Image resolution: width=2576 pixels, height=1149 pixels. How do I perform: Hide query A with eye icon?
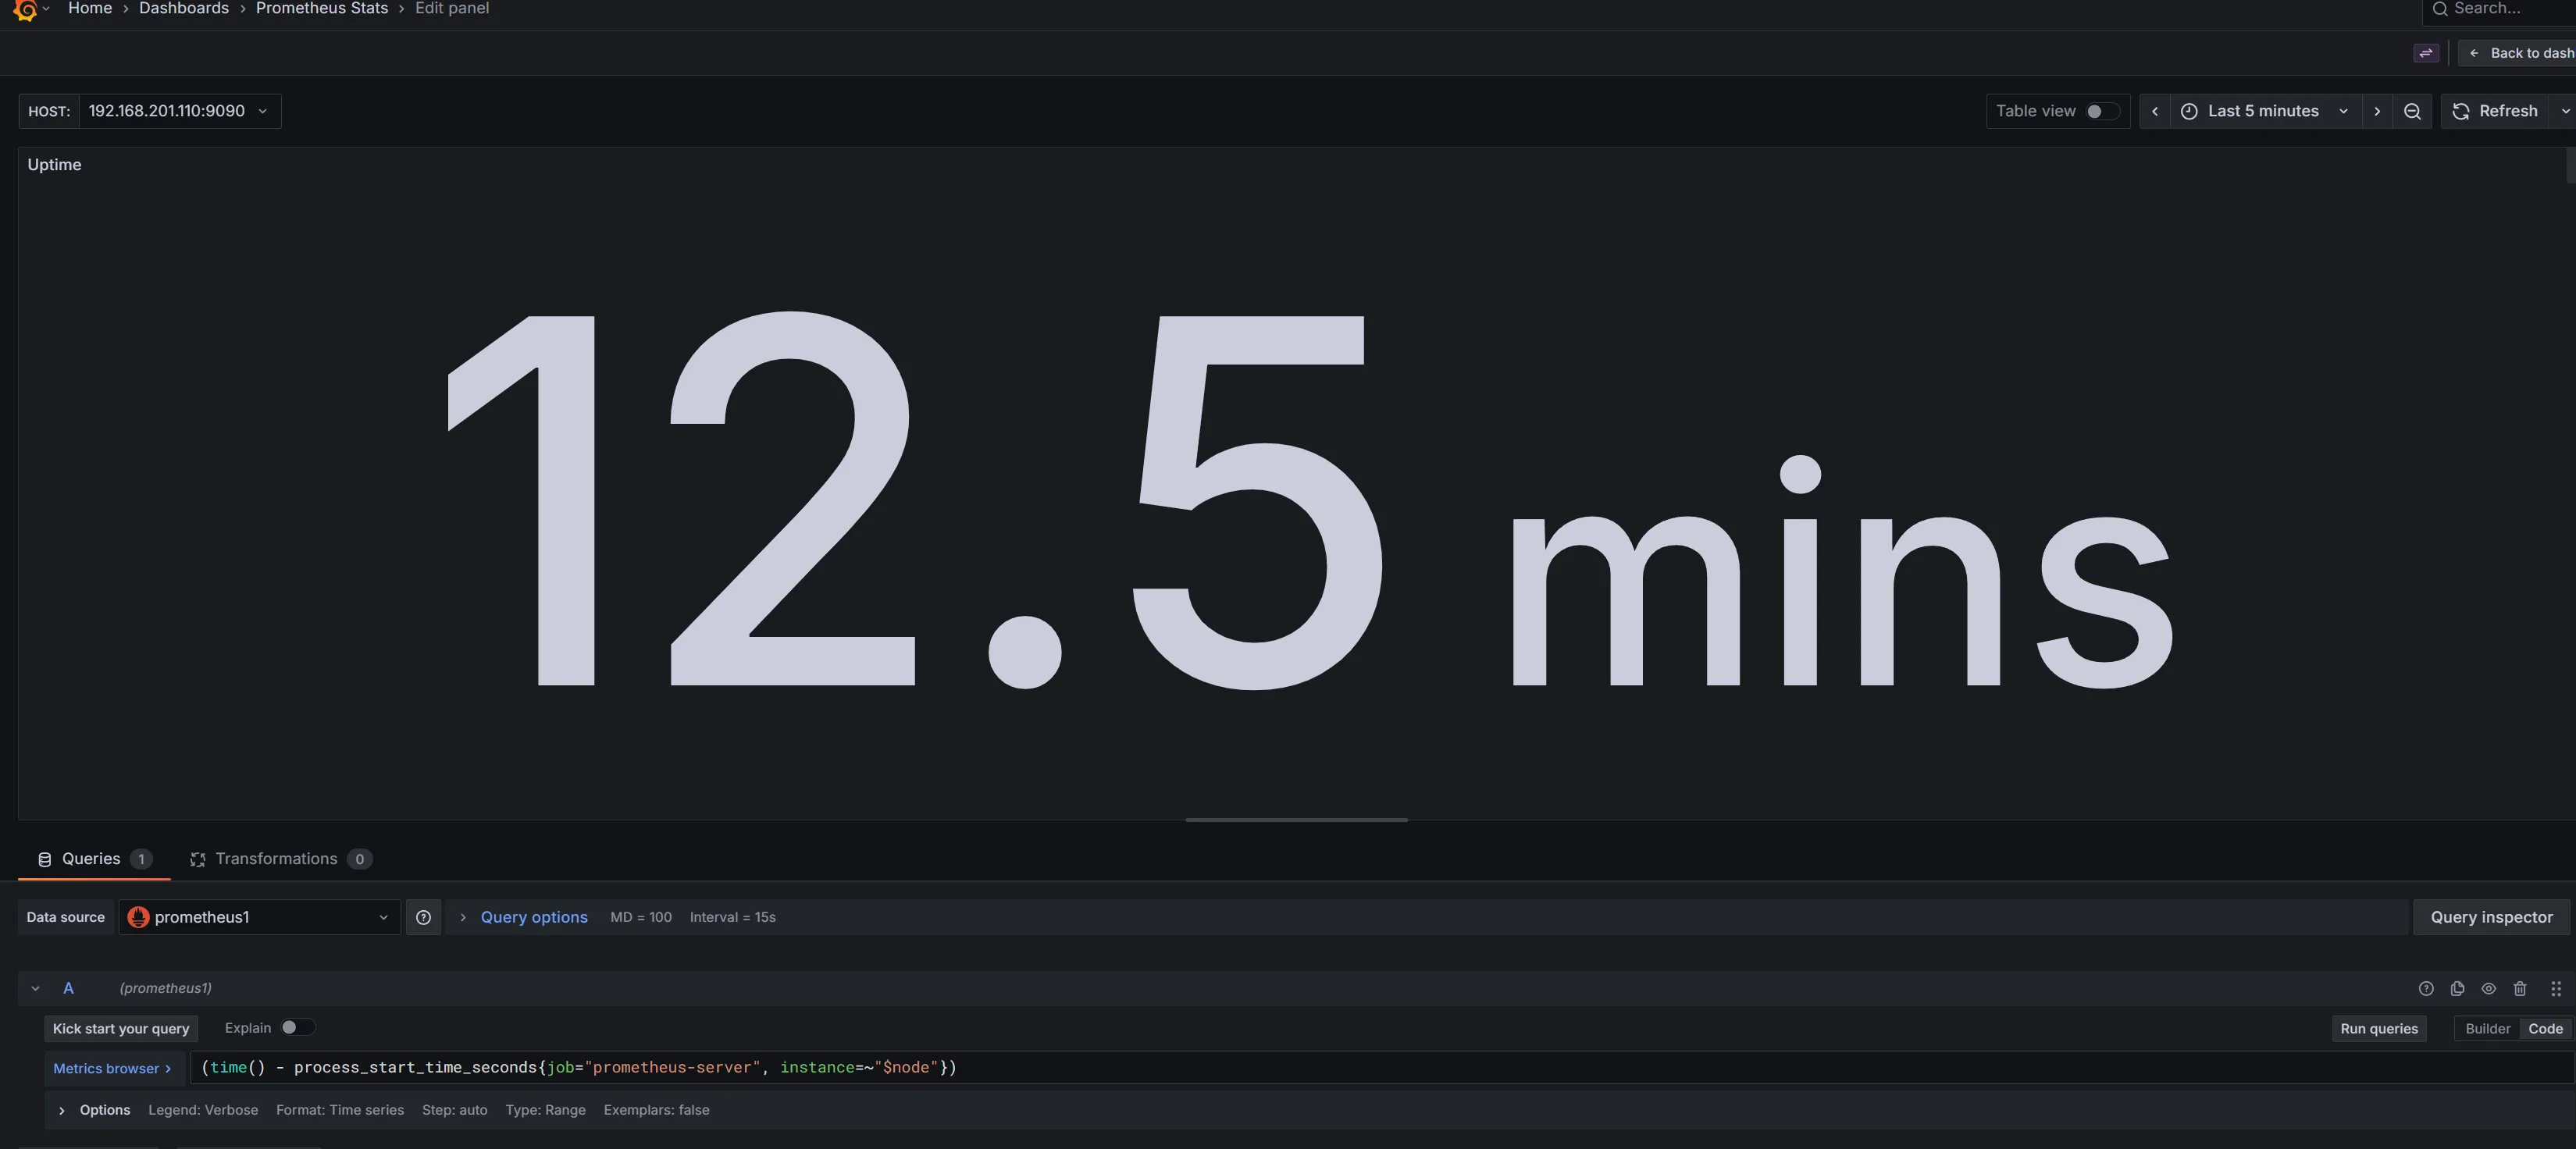2488,988
